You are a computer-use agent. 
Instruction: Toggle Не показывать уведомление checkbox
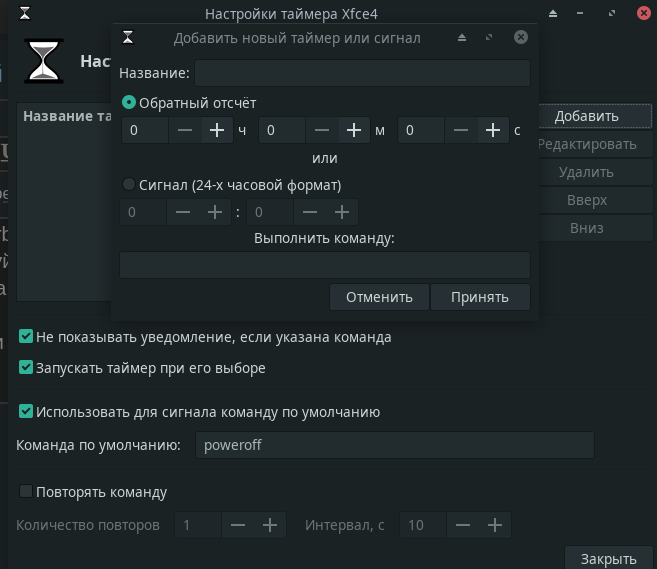[26, 336]
